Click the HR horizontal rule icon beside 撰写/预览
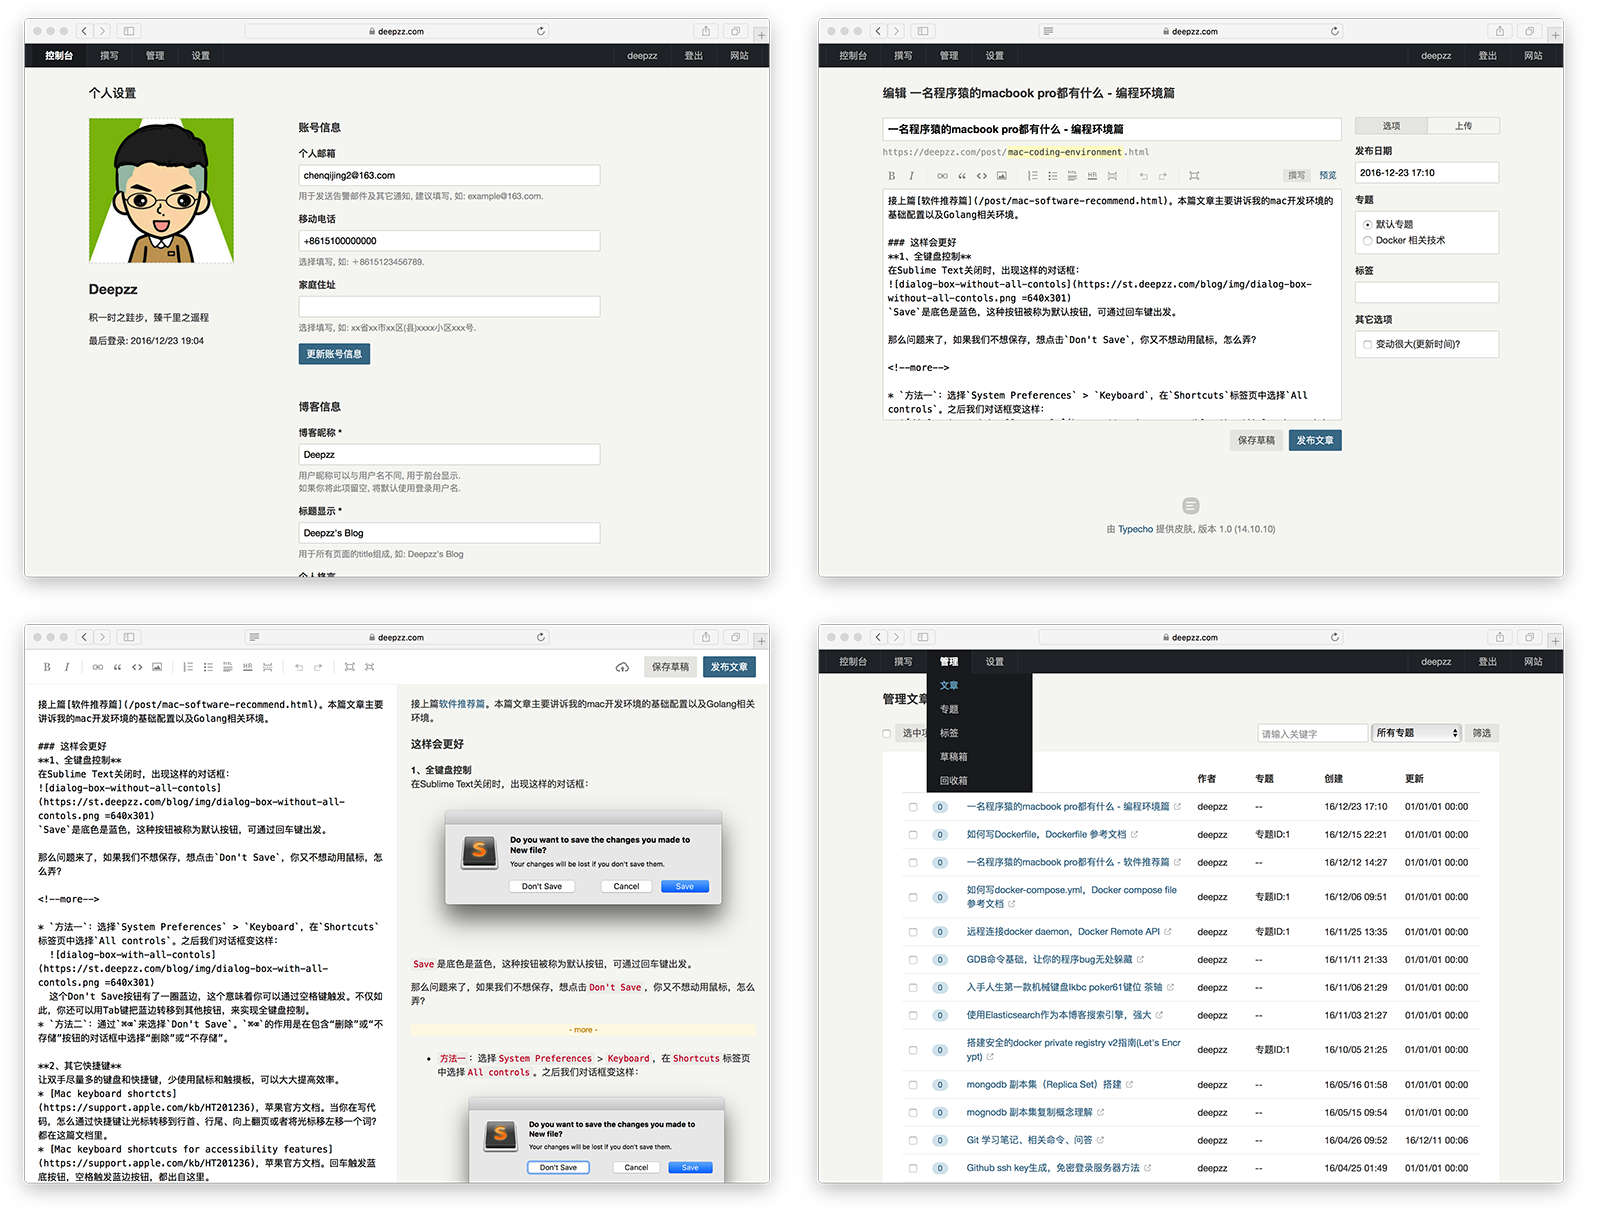Viewport: 1600px width, 1212px height. [x=1092, y=176]
